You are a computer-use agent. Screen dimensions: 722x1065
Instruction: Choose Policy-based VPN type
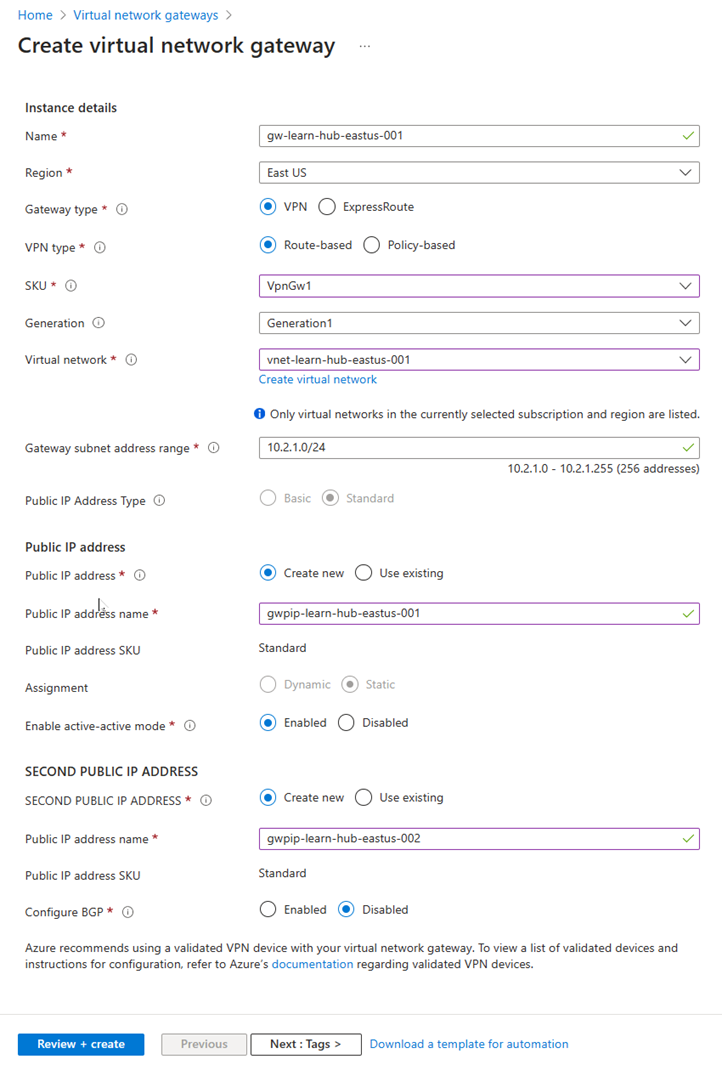click(372, 245)
